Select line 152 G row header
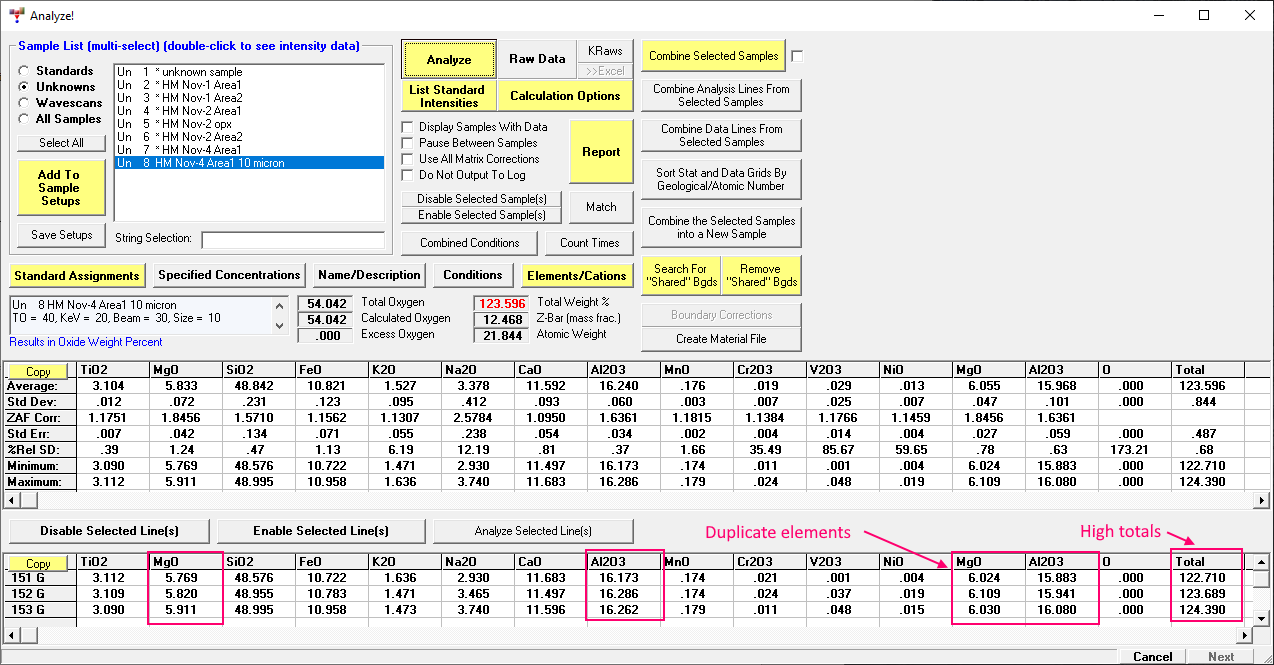1274x665 pixels. pos(40,594)
